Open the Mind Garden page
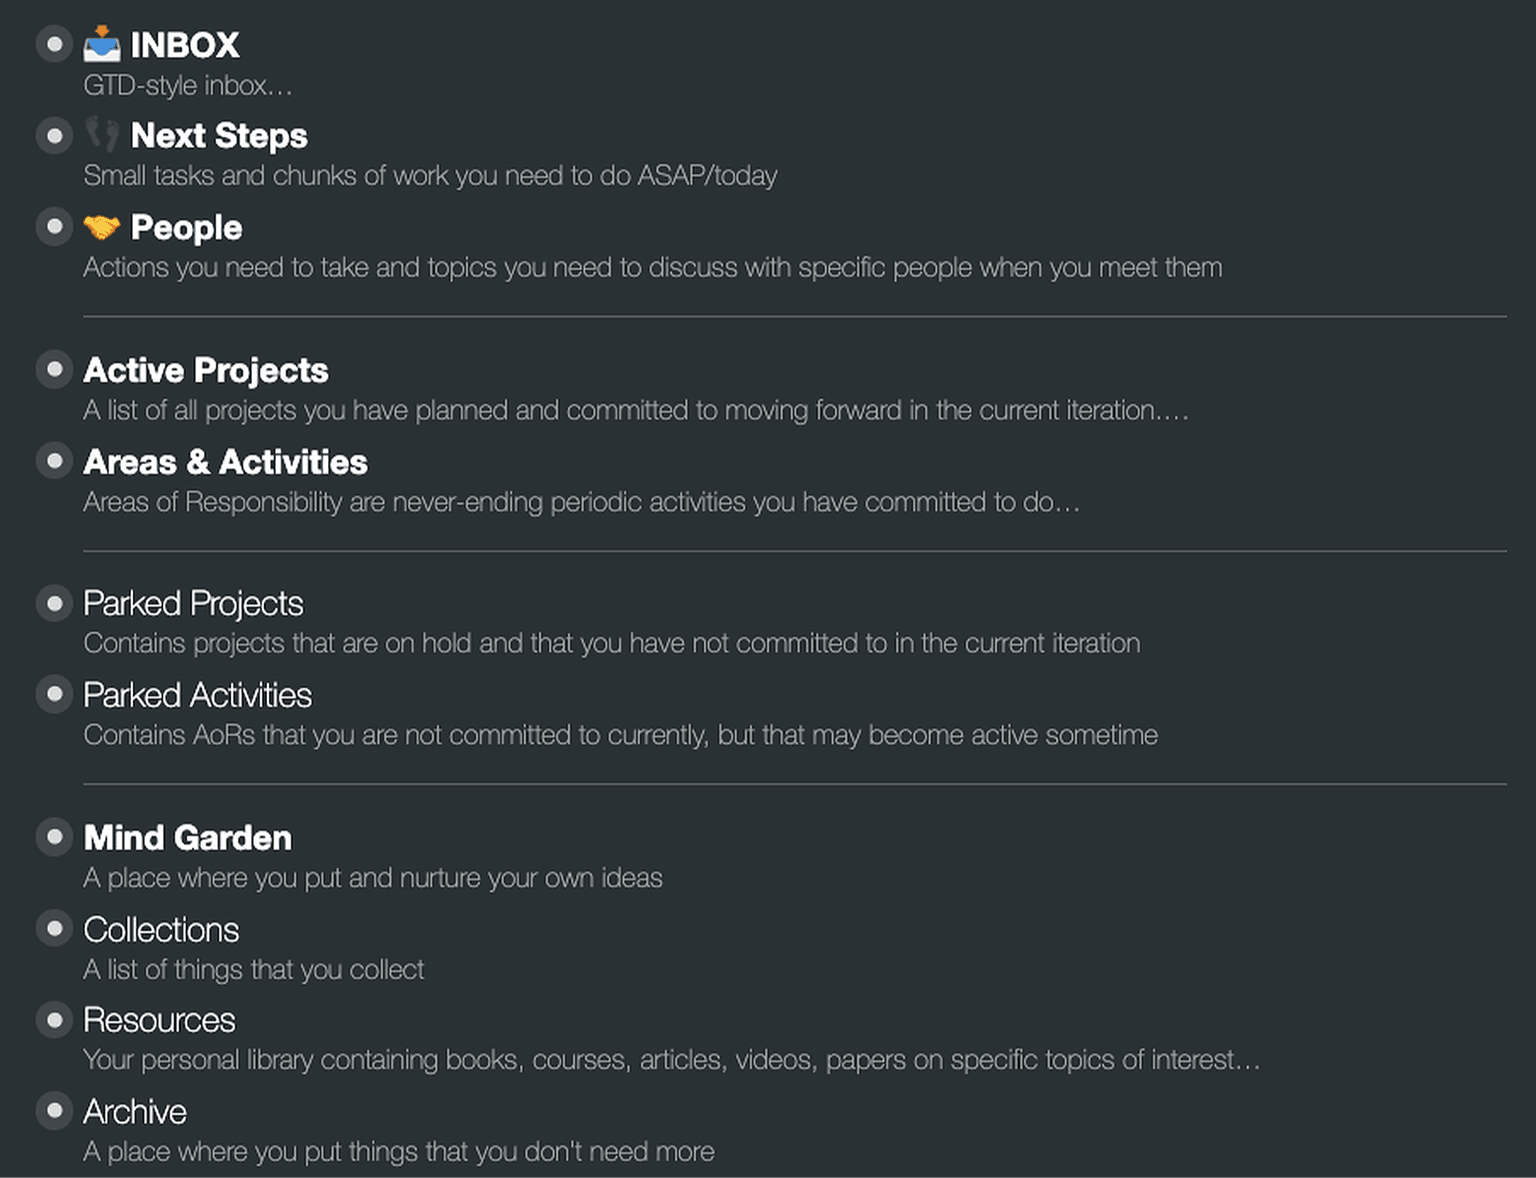This screenshot has width=1536, height=1178. (187, 837)
